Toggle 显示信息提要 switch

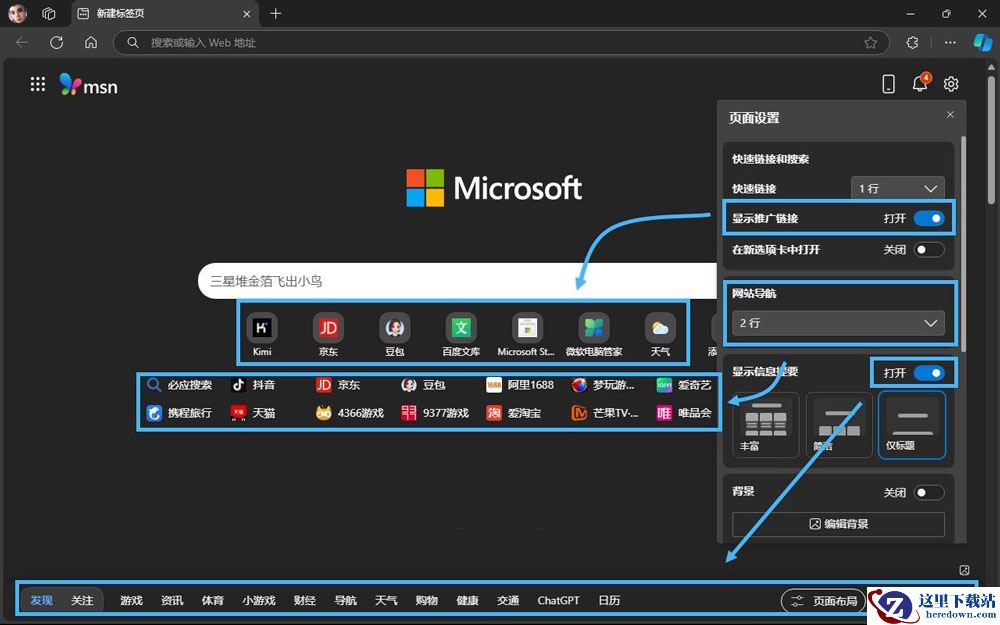point(929,372)
